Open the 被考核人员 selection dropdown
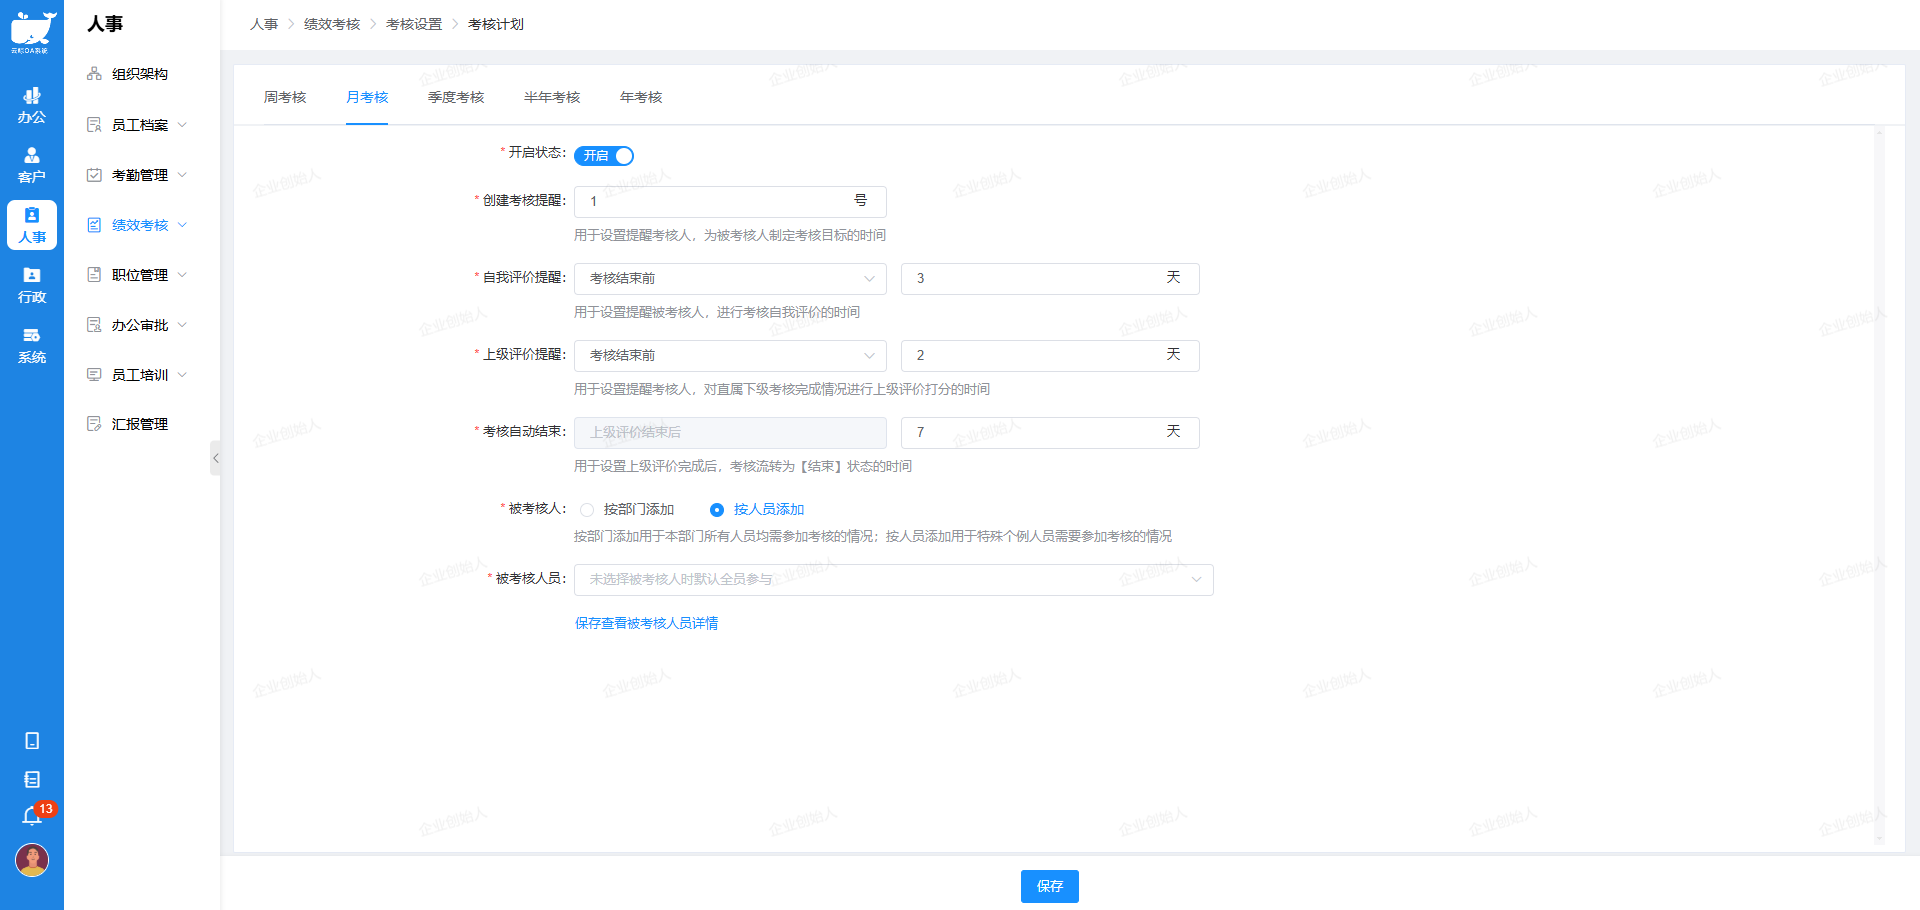Image resolution: width=1920 pixels, height=910 pixels. point(893,580)
